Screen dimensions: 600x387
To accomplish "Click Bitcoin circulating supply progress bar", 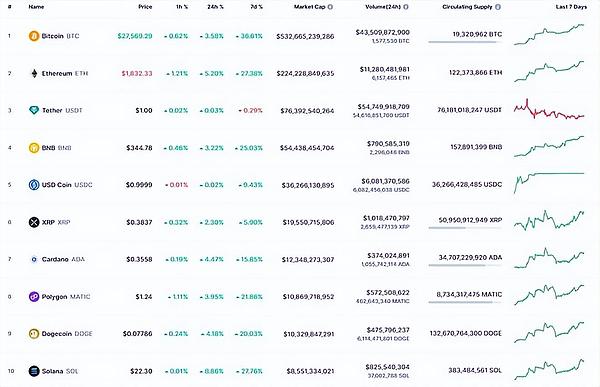I will click(x=465, y=42).
